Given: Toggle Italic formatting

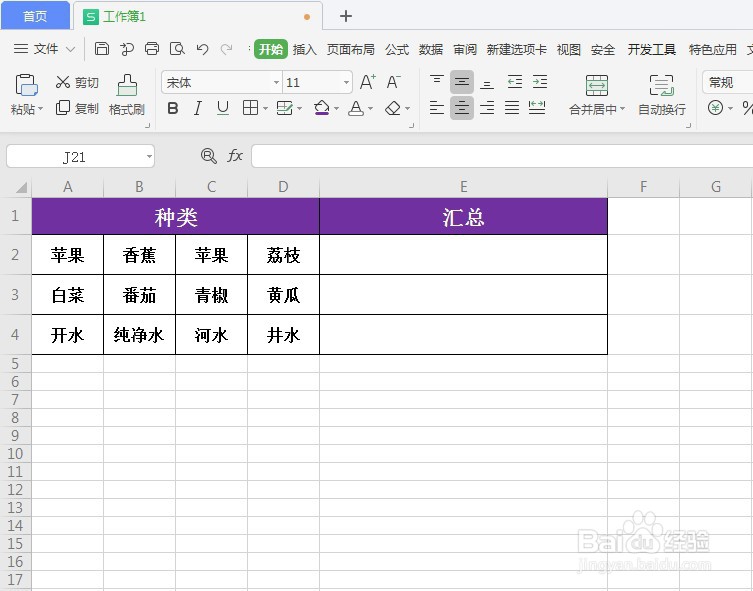Looking at the screenshot, I should pyautogui.click(x=197, y=109).
